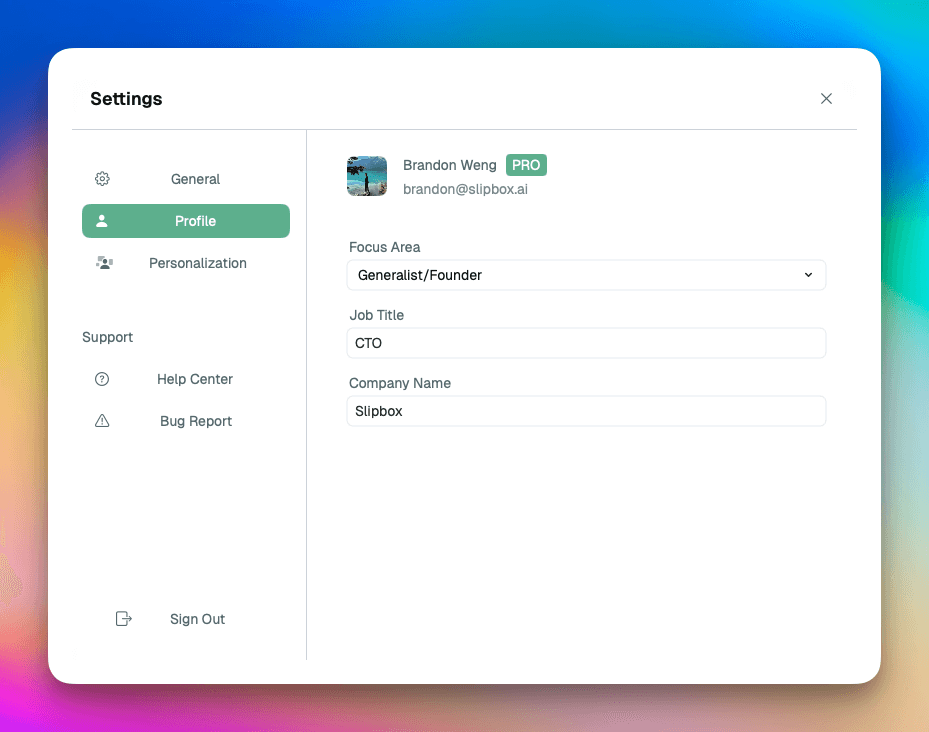Click the name Brandon Weng
This screenshot has width=929, height=732.
[450, 165]
